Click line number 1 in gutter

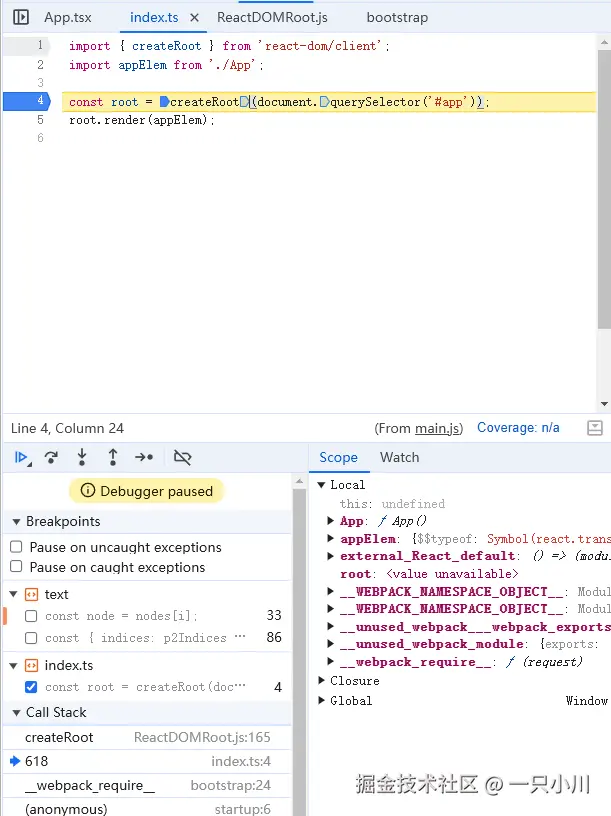pyautogui.click(x=40, y=46)
